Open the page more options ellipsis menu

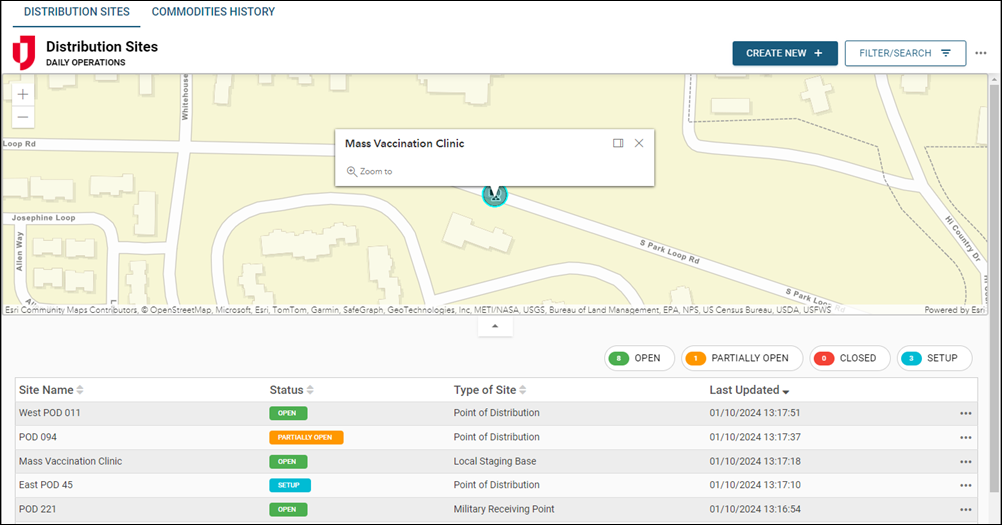click(981, 53)
